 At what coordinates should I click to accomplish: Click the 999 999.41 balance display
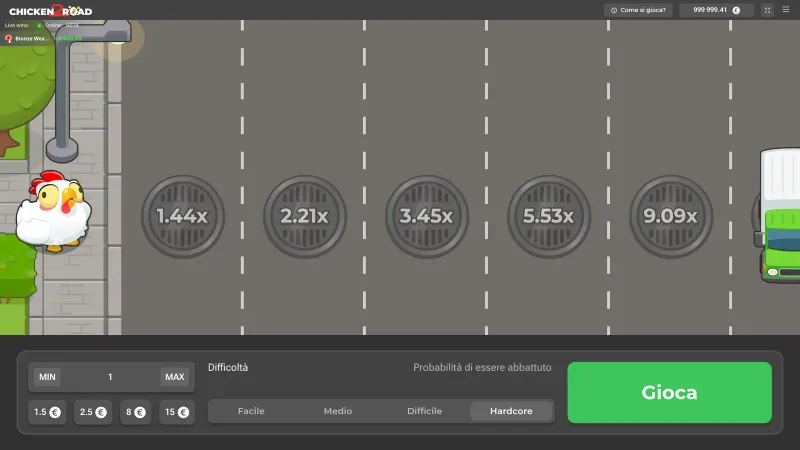716,10
